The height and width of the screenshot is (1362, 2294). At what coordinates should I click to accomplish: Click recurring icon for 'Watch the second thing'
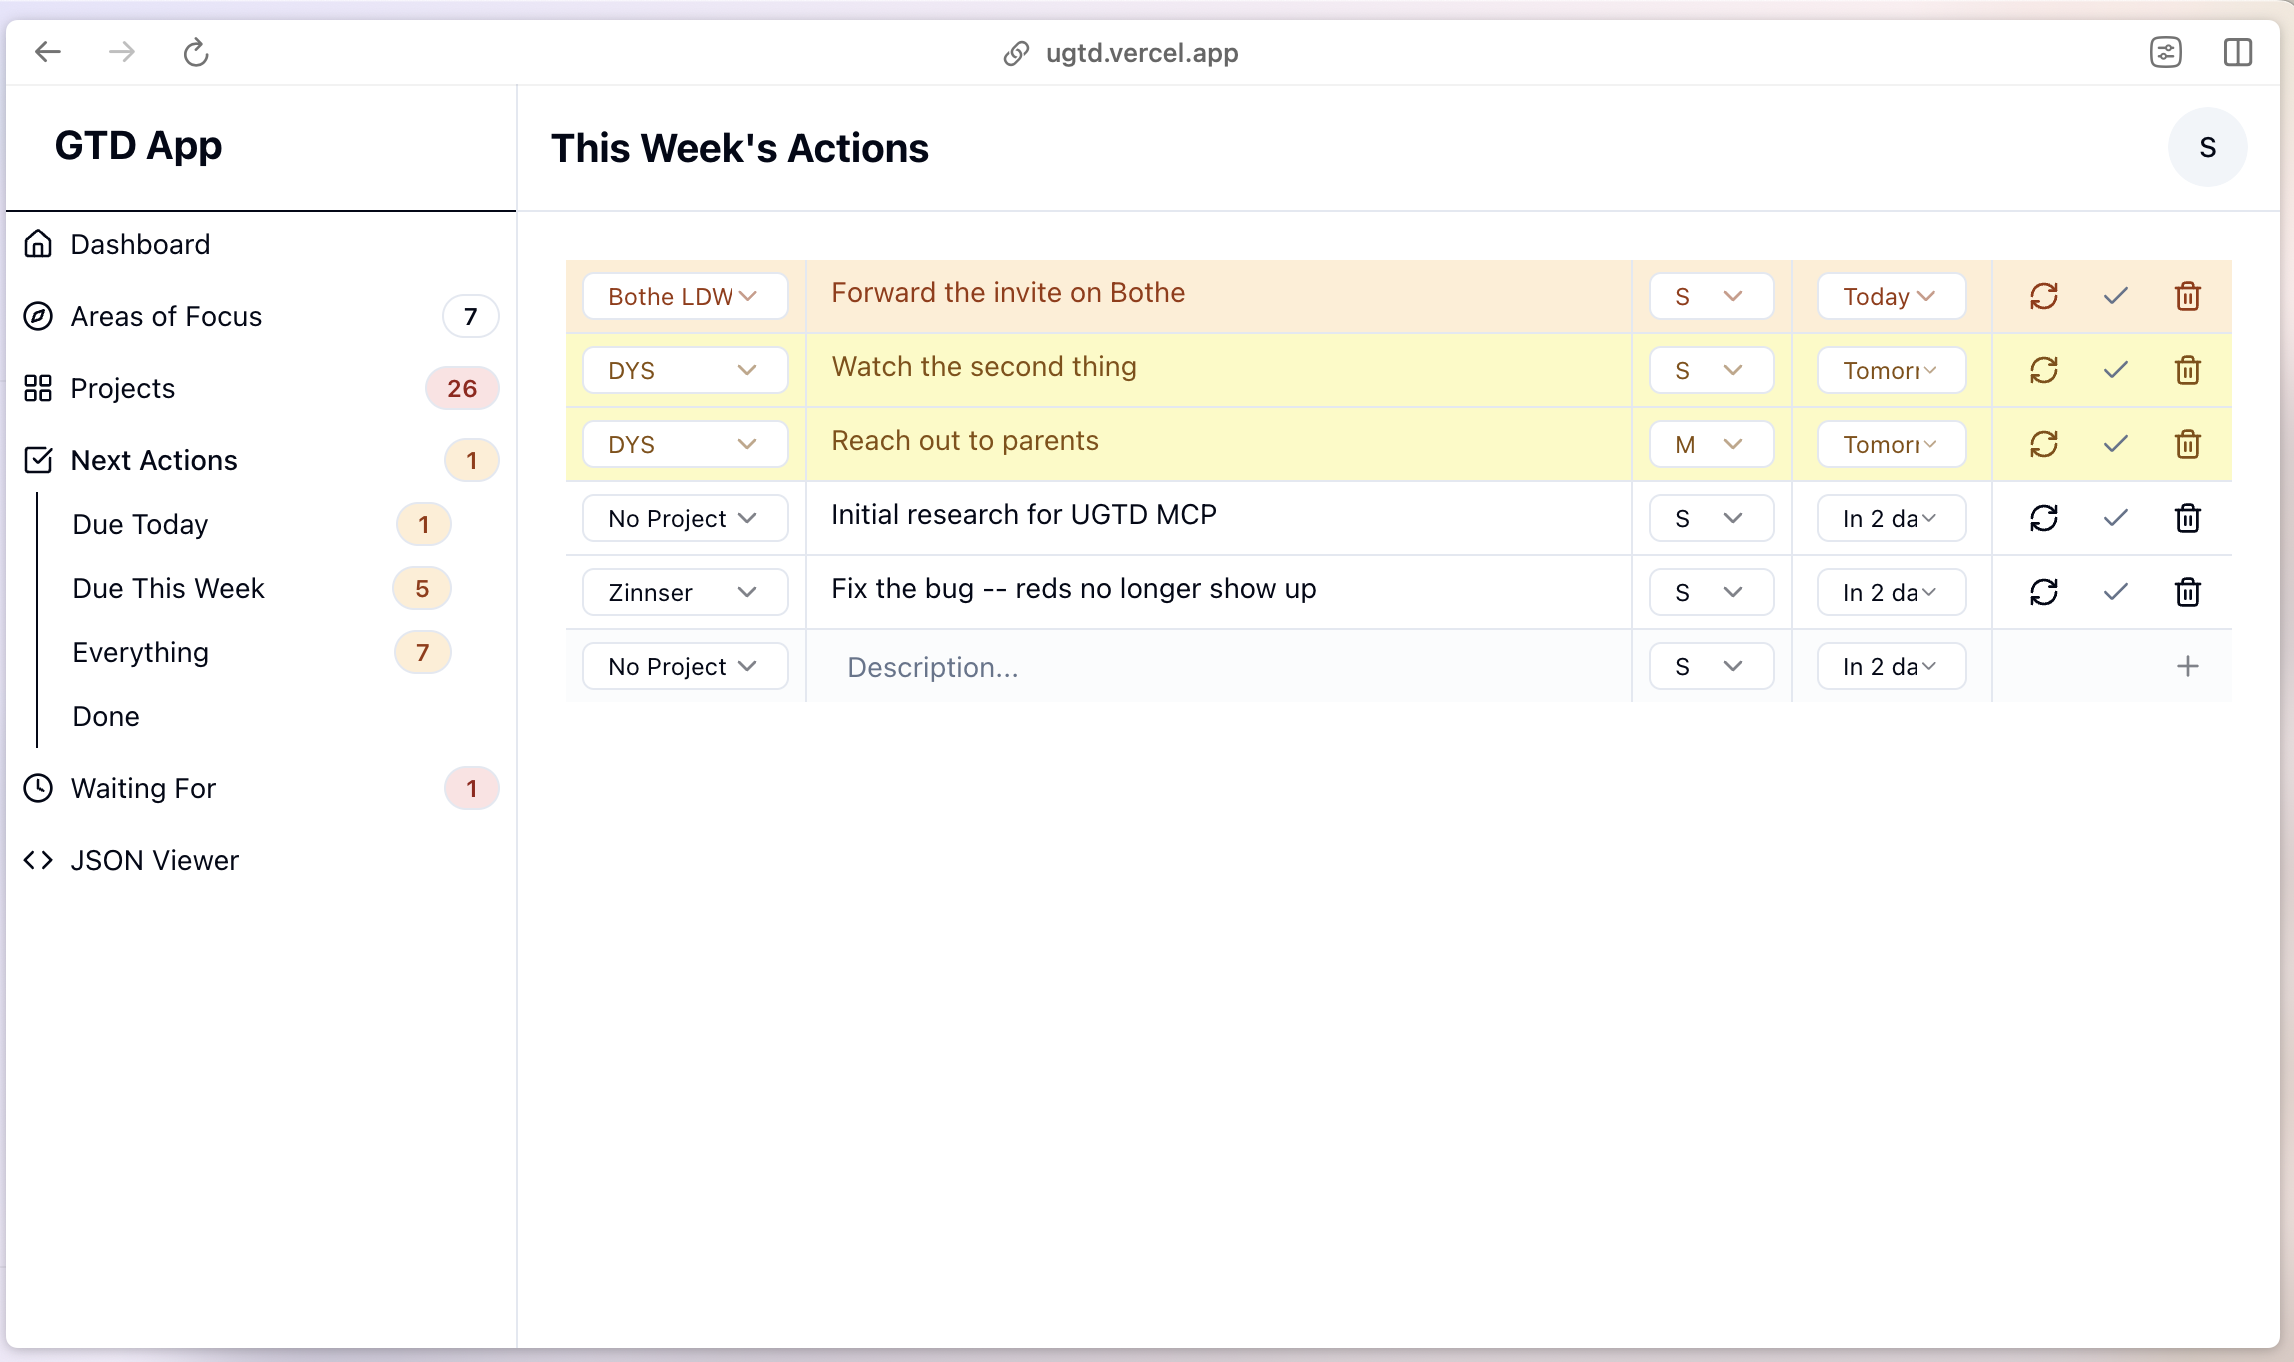pyautogui.click(x=2043, y=370)
